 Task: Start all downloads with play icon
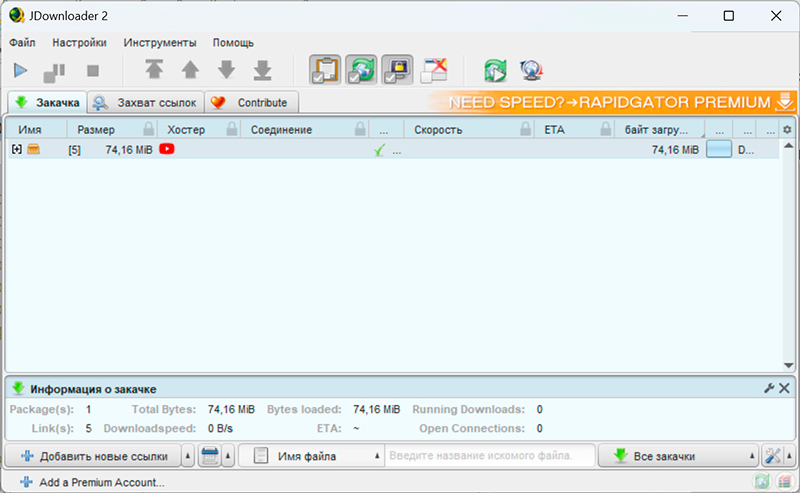pos(21,71)
